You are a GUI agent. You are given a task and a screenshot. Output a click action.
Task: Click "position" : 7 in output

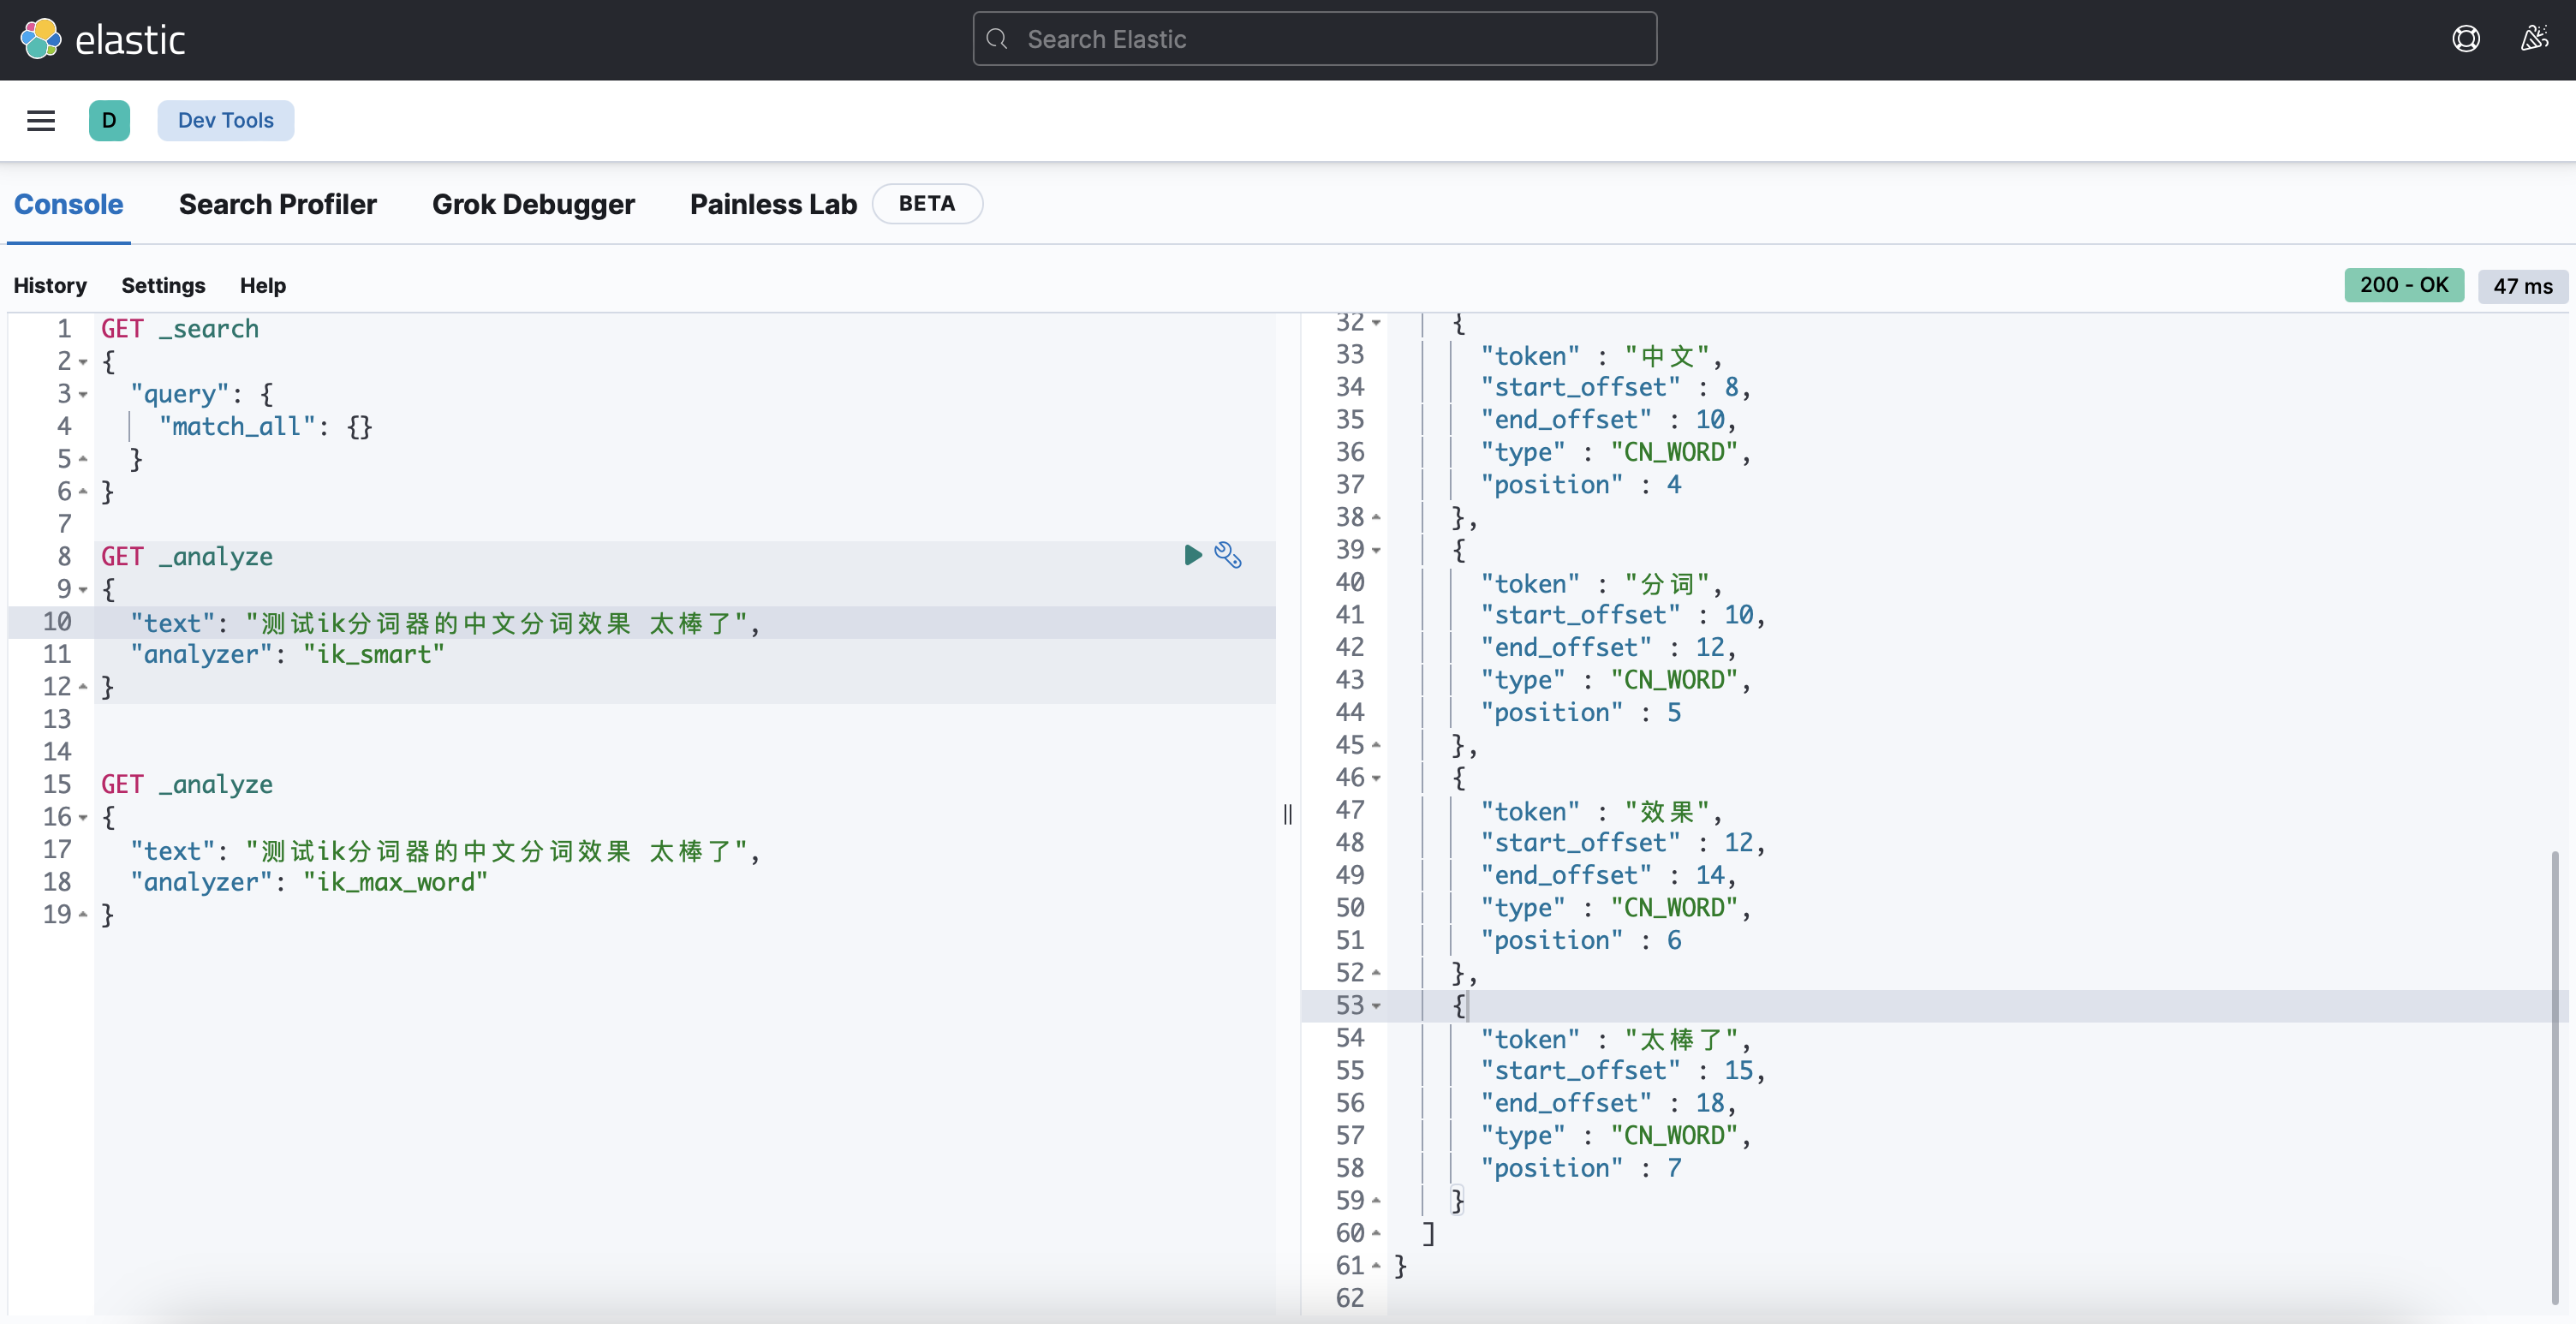pyautogui.click(x=1581, y=1169)
